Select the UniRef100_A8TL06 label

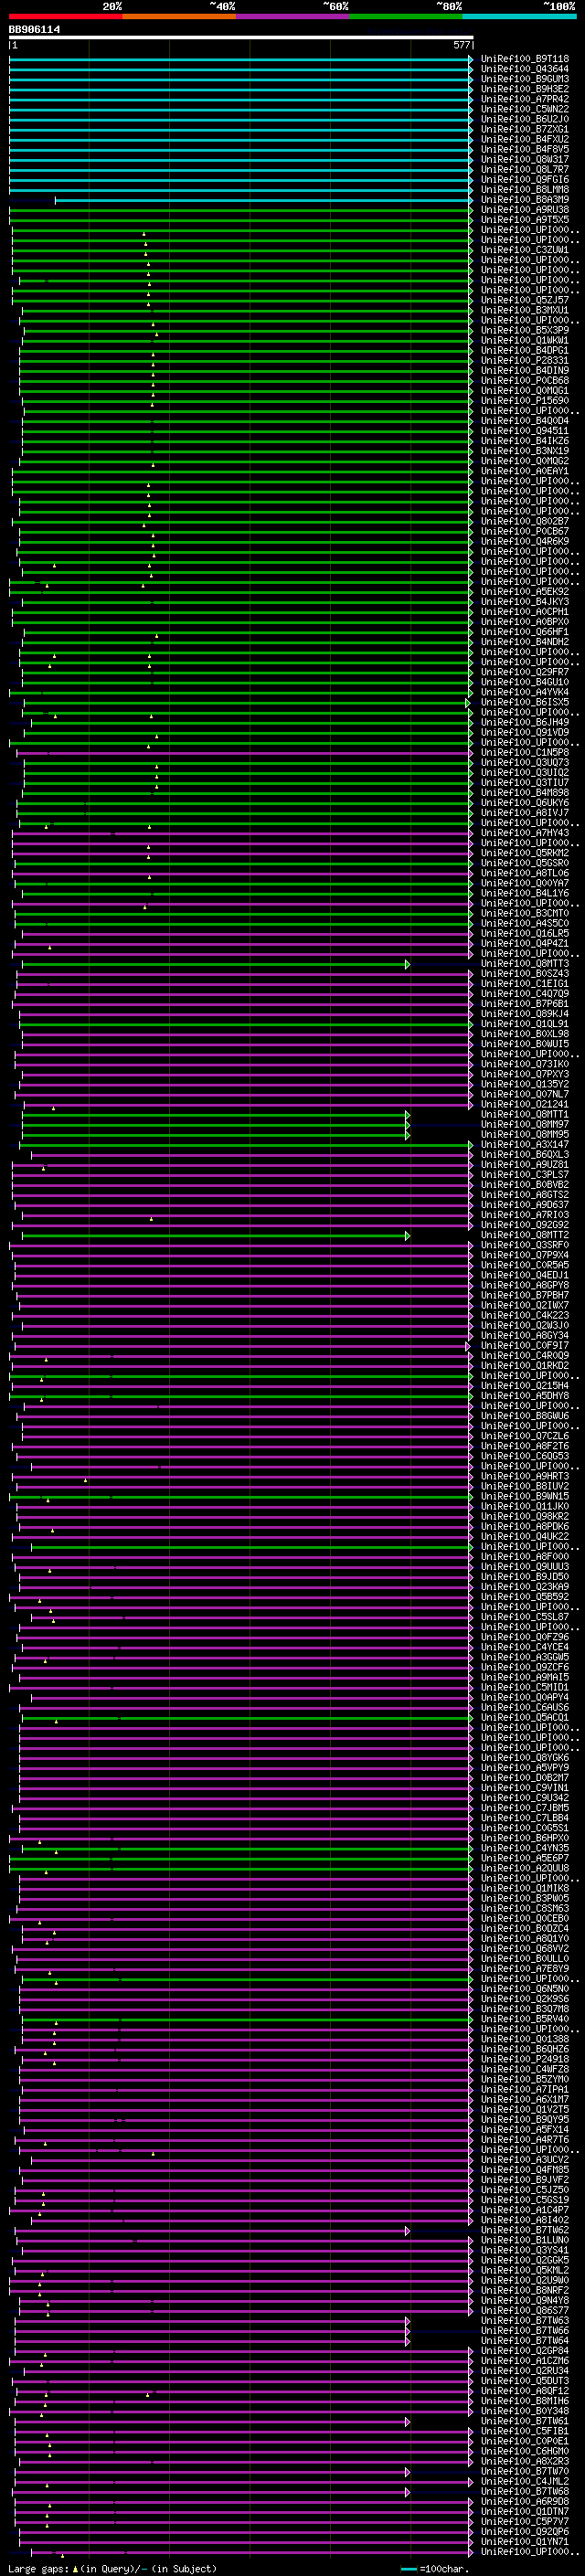point(525,873)
